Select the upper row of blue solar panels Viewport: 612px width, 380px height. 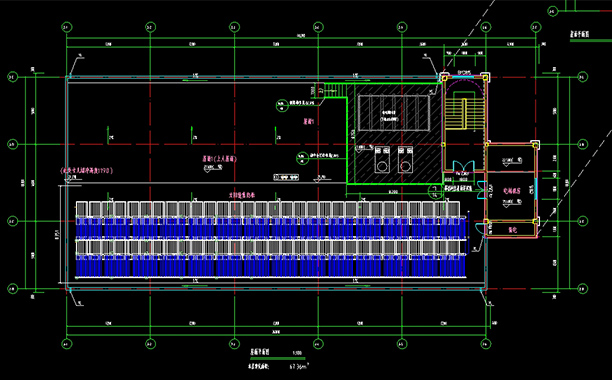pos(271,228)
